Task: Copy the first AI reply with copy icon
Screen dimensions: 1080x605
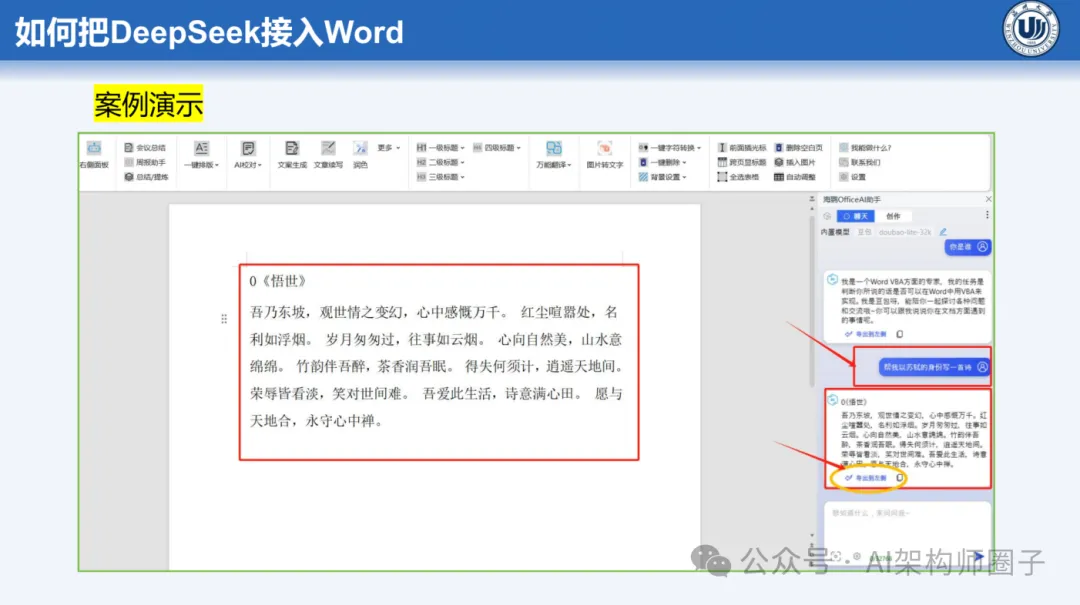Action: pyautogui.click(x=900, y=334)
